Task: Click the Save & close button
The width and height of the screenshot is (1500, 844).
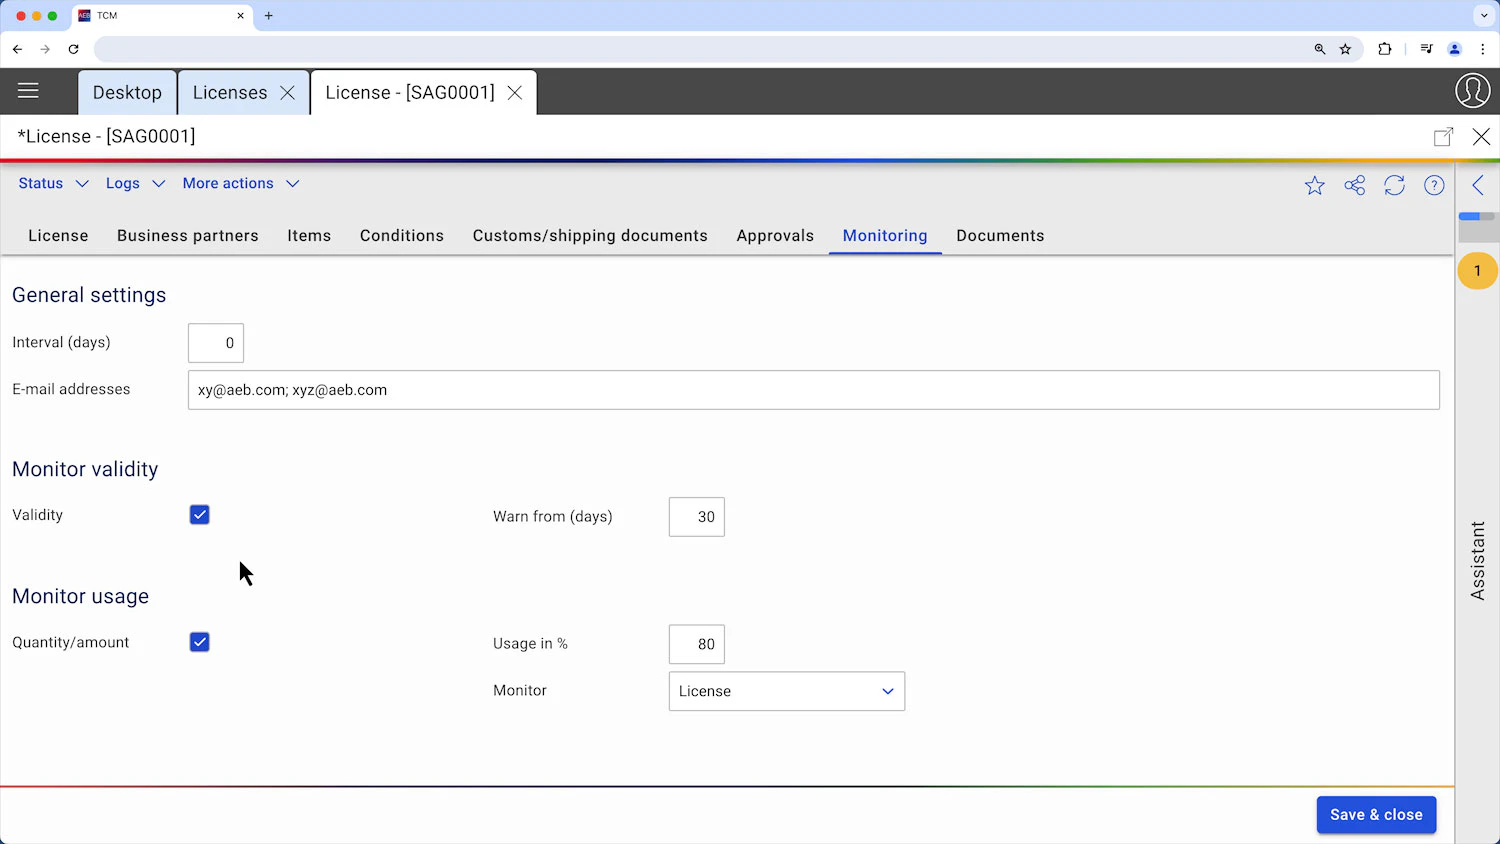Action: pos(1376,814)
